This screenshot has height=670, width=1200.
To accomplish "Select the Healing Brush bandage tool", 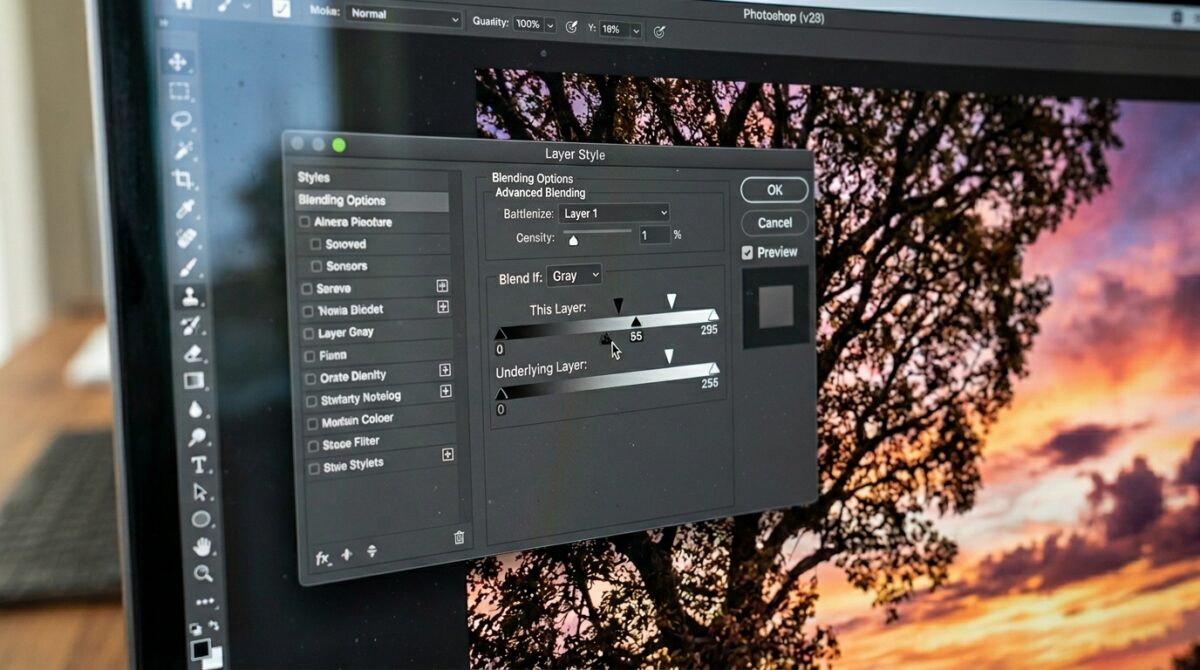I will (186, 238).
